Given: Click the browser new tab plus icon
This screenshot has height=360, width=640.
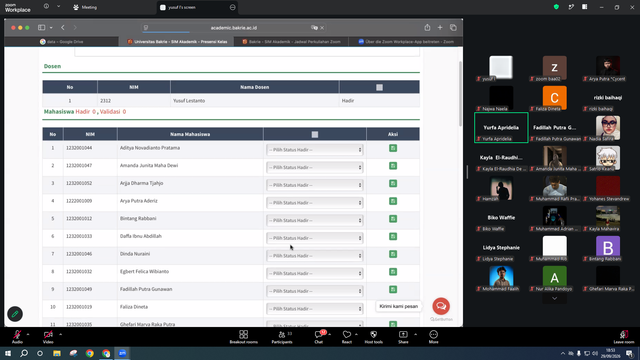Looking at the screenshot, I should pos(440,27).
